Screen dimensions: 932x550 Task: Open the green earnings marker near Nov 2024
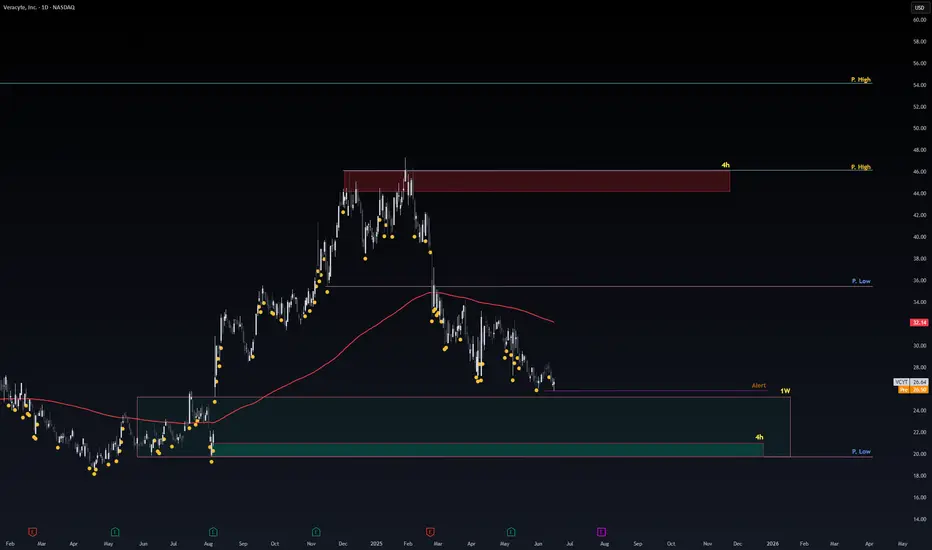click(x=316, y=532)
